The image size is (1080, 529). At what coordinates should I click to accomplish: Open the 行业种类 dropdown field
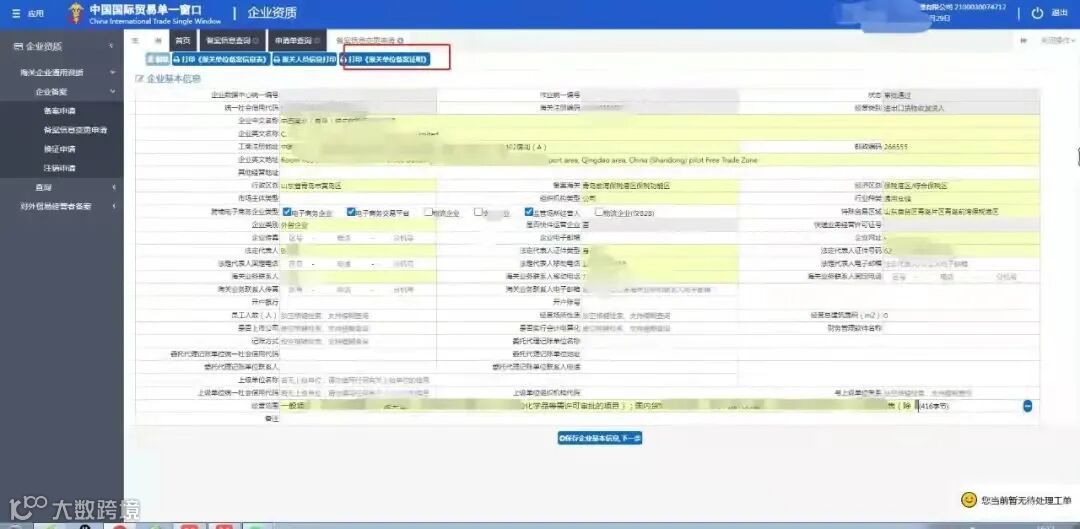click(961, 198)
